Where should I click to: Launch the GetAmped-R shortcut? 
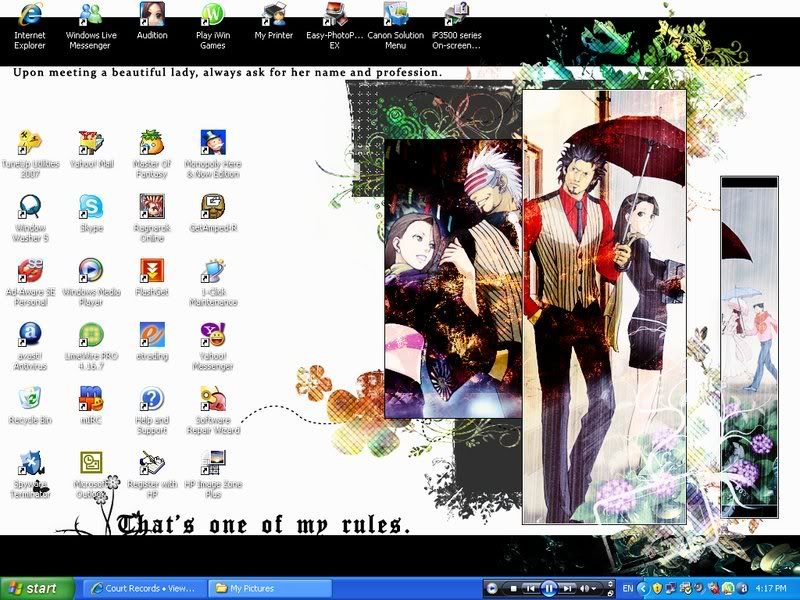click(x=213, y=214)
